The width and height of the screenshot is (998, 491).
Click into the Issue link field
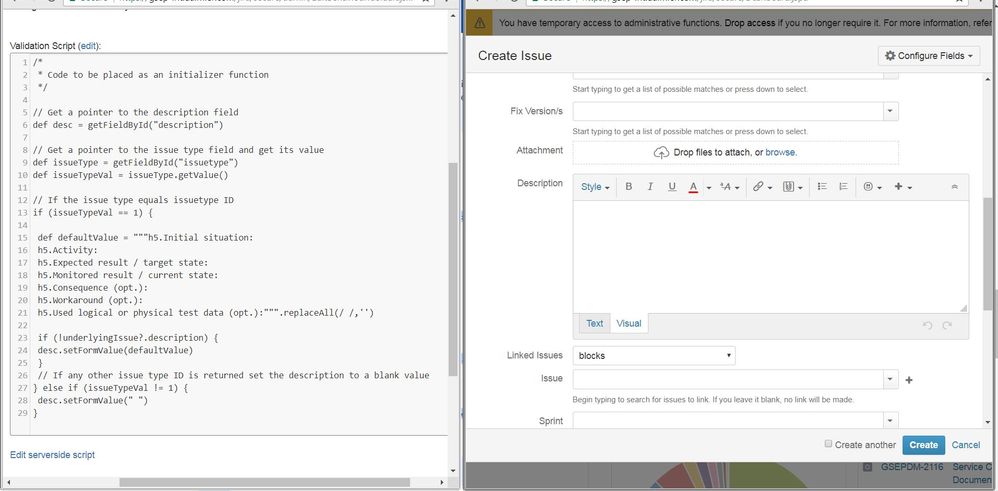pyautogui.click(x=727, y=379)
